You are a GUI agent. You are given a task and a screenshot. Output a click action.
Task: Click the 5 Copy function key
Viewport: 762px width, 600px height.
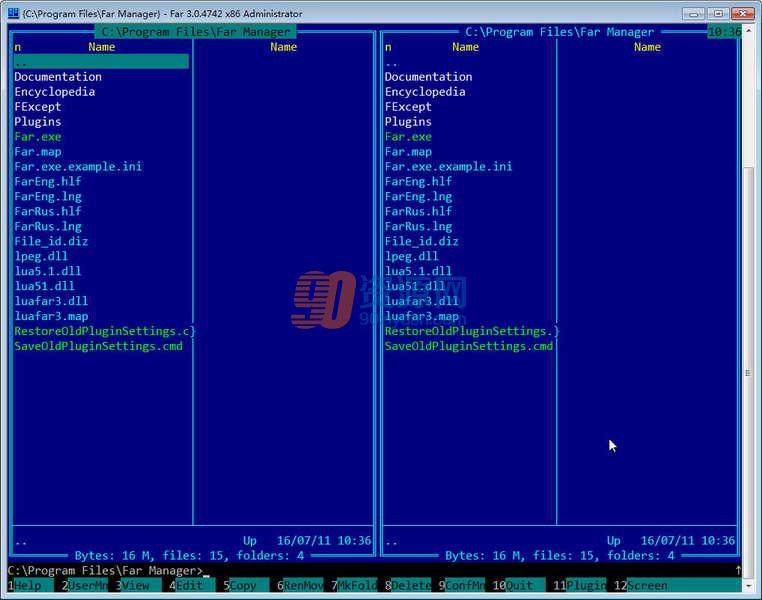point(246,585)
